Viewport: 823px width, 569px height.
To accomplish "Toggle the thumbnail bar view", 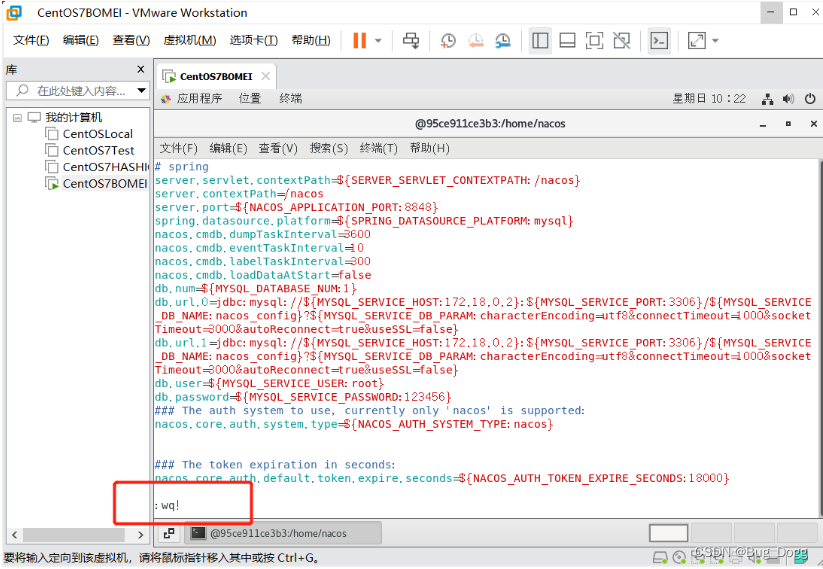I will point(567,40).
